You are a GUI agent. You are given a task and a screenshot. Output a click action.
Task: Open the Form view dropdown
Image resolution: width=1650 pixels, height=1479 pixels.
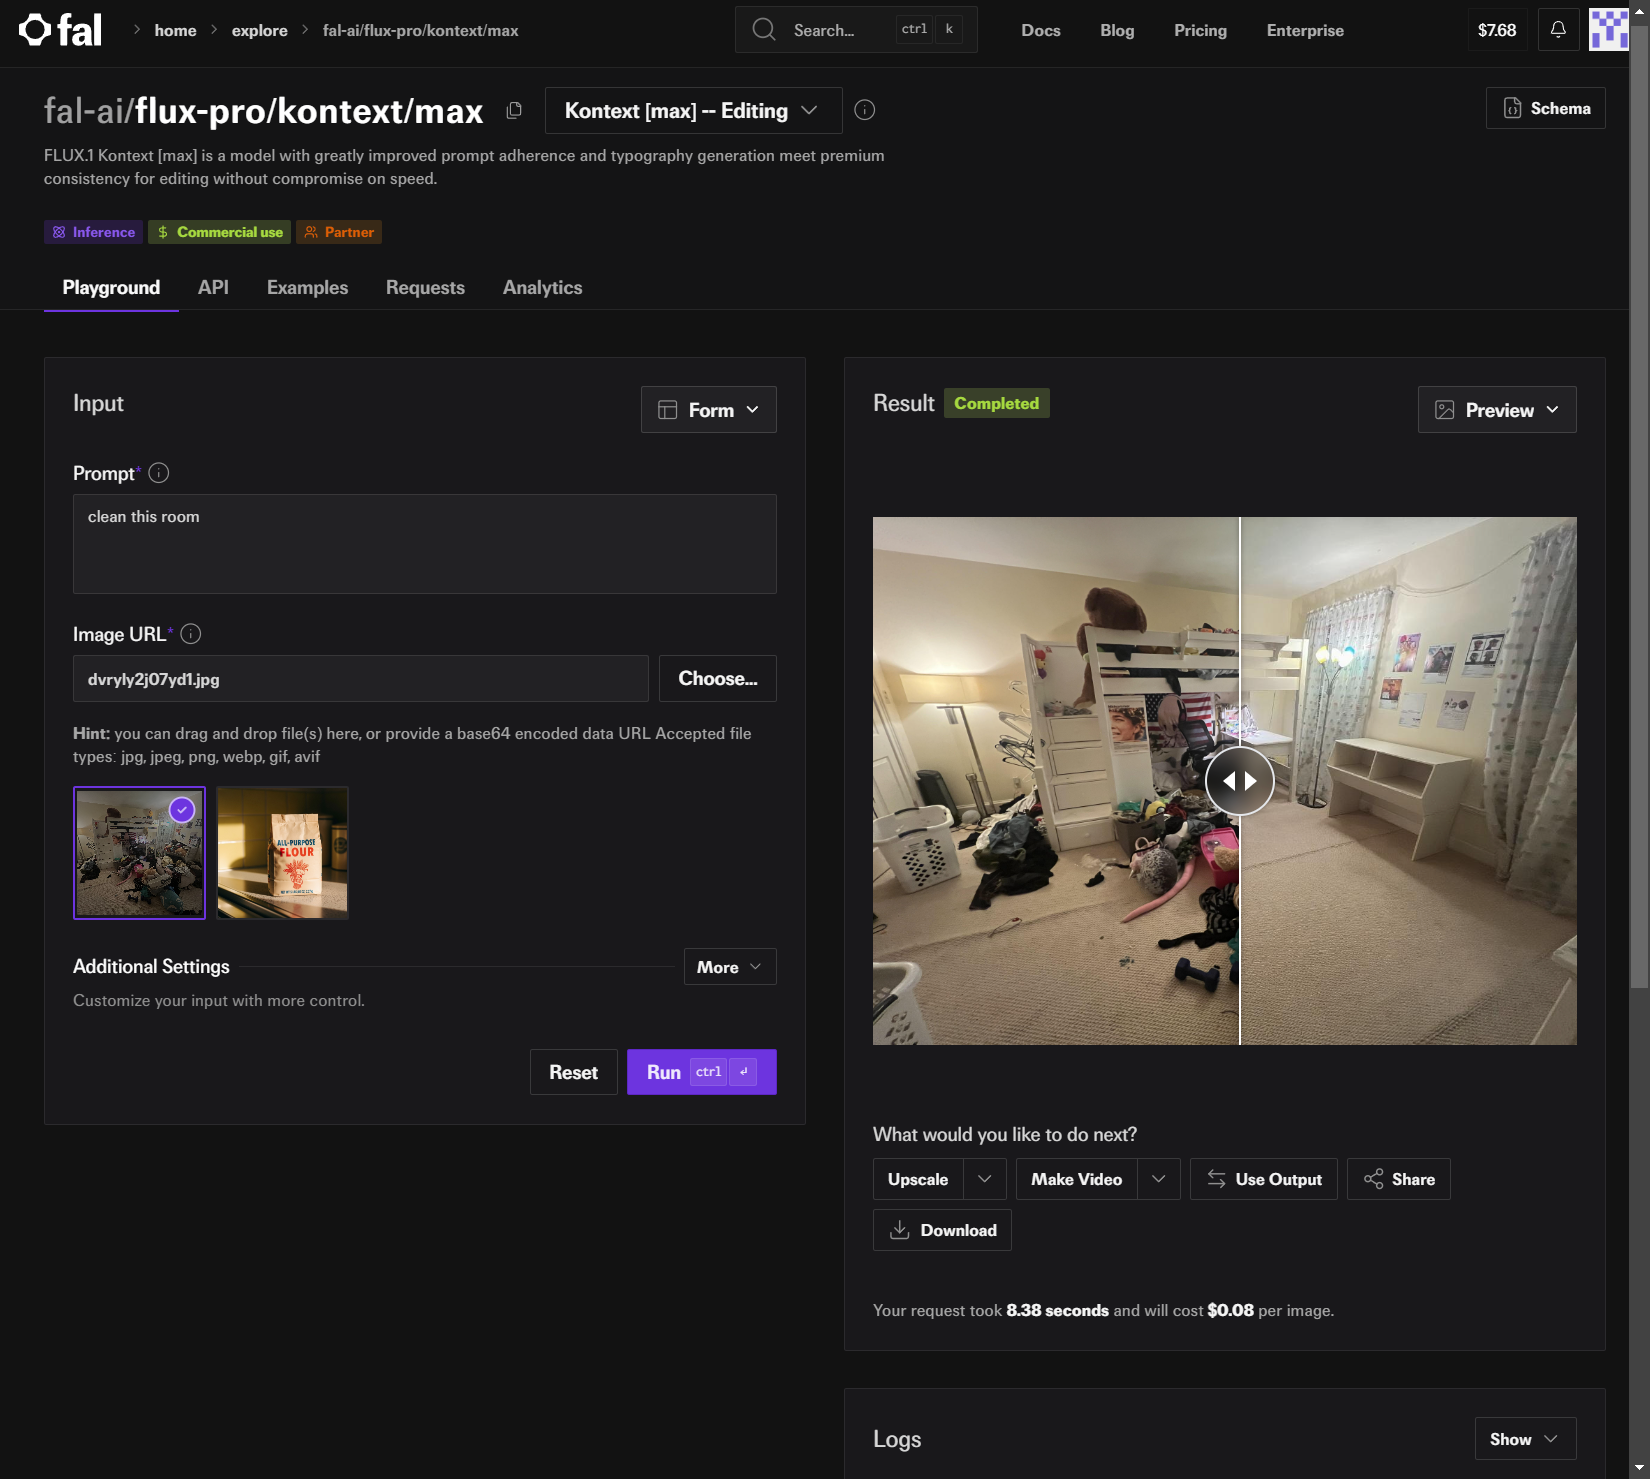point(709,410)
